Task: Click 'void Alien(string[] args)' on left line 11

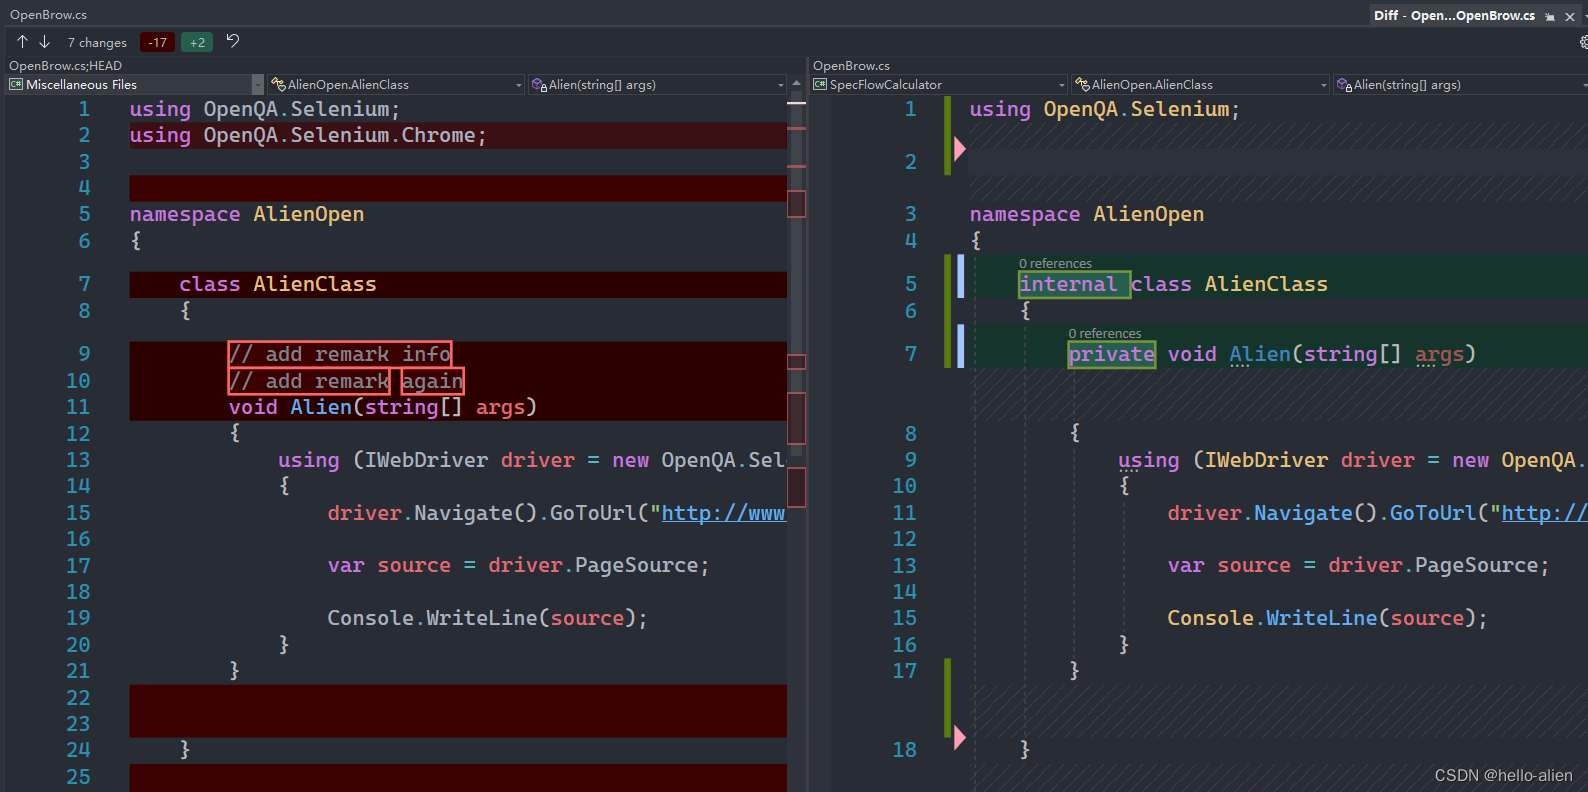Action: coord(383,407)
